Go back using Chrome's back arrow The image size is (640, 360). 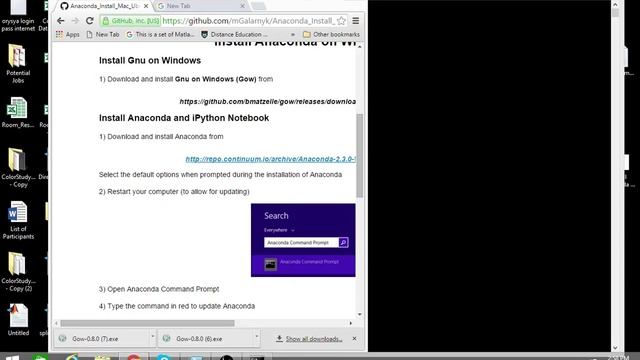pos(61,21)
